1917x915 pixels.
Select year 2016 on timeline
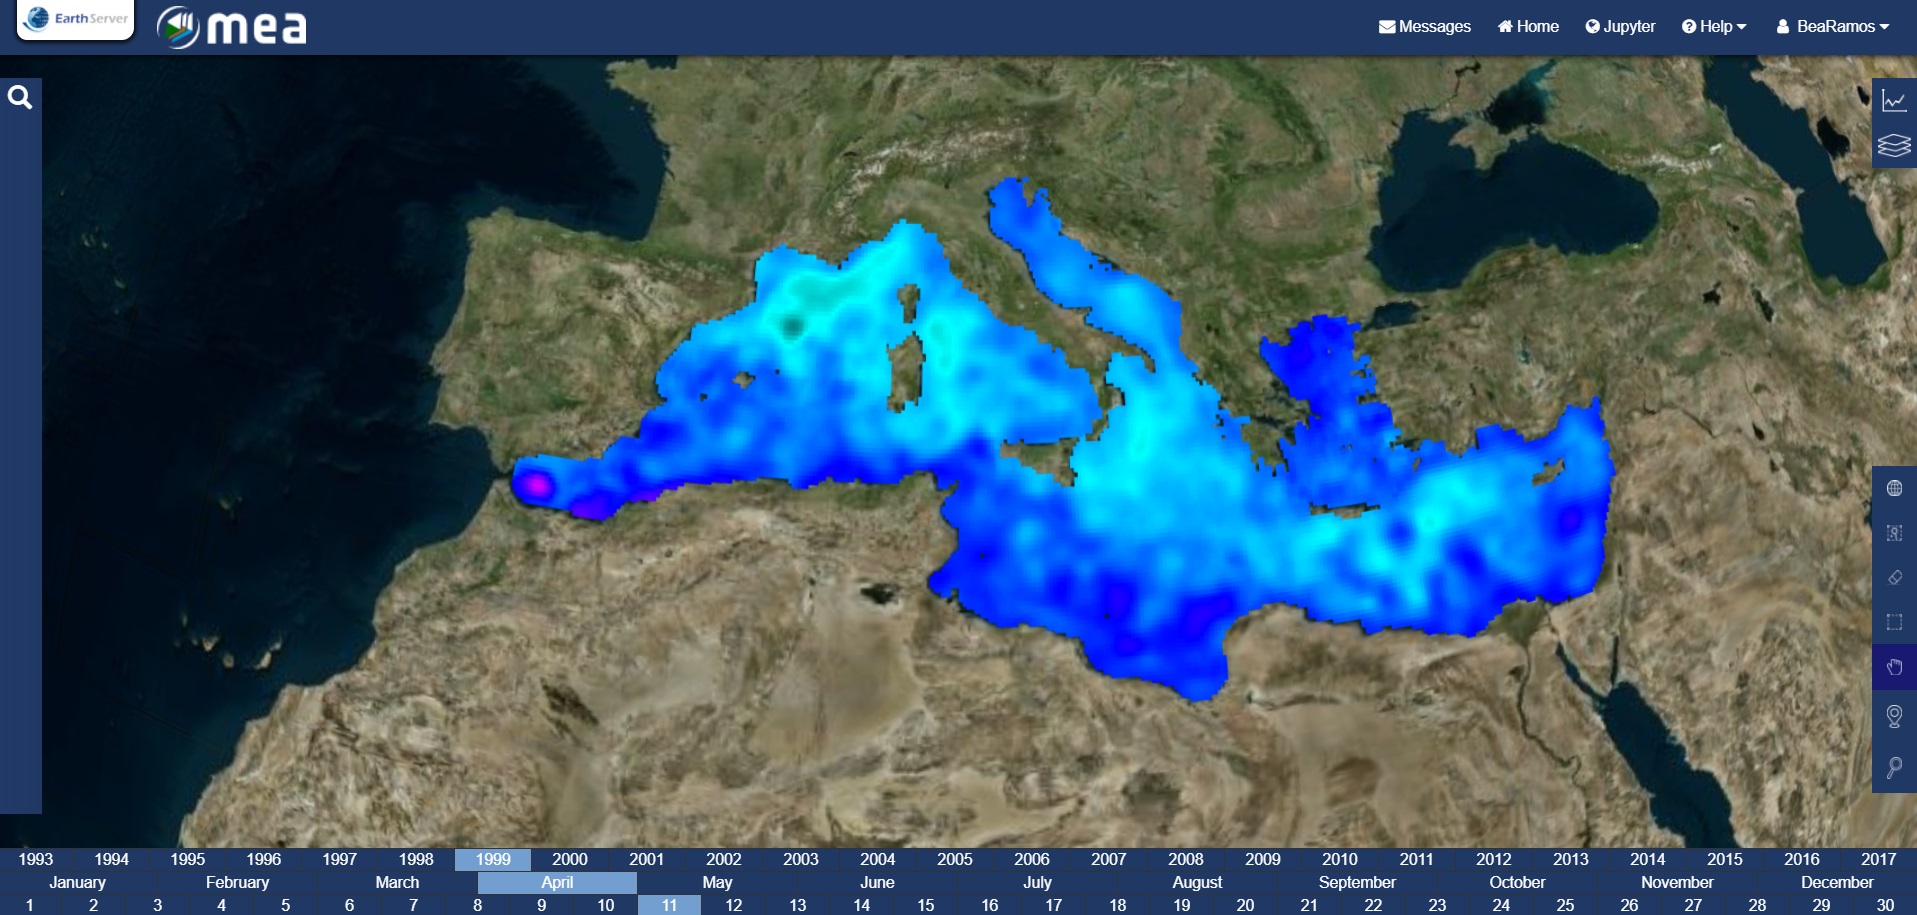pos(1802,859)
